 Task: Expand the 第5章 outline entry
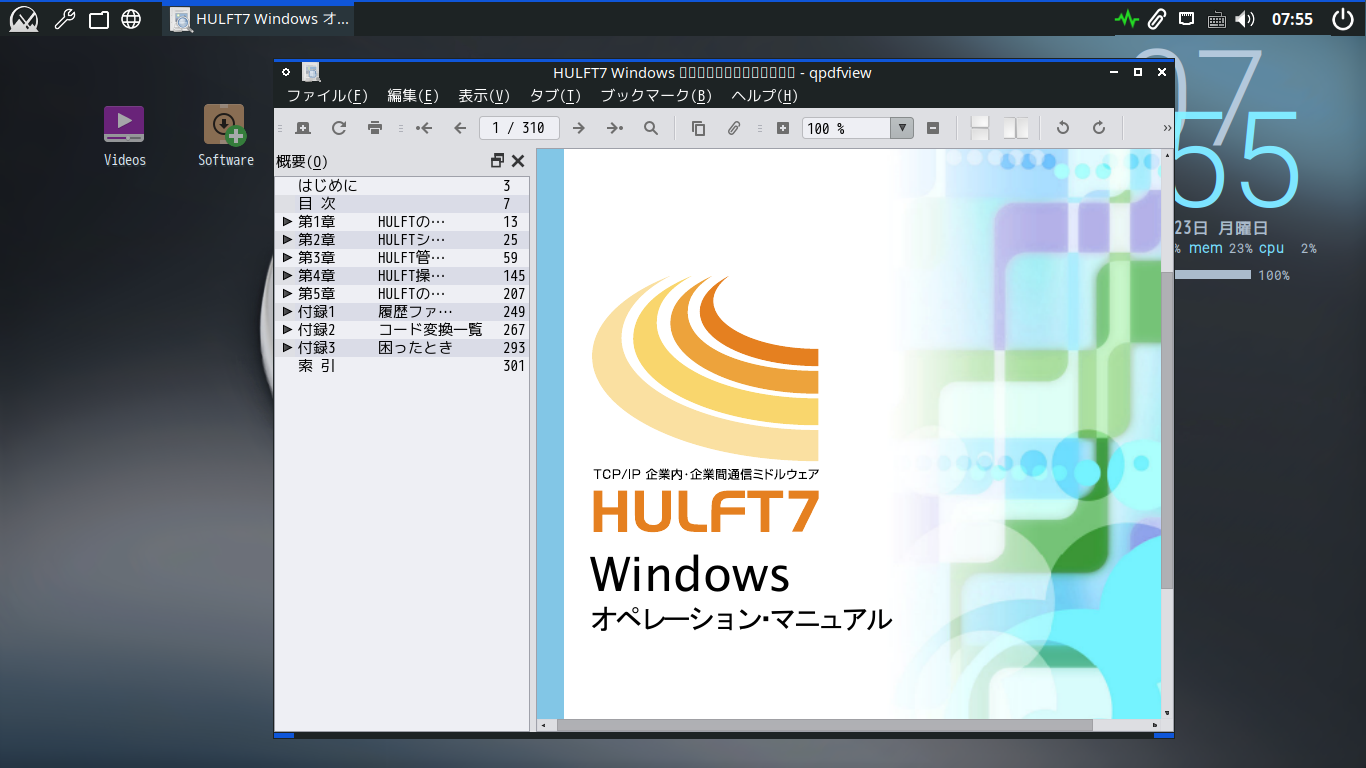tap(287, 294)
